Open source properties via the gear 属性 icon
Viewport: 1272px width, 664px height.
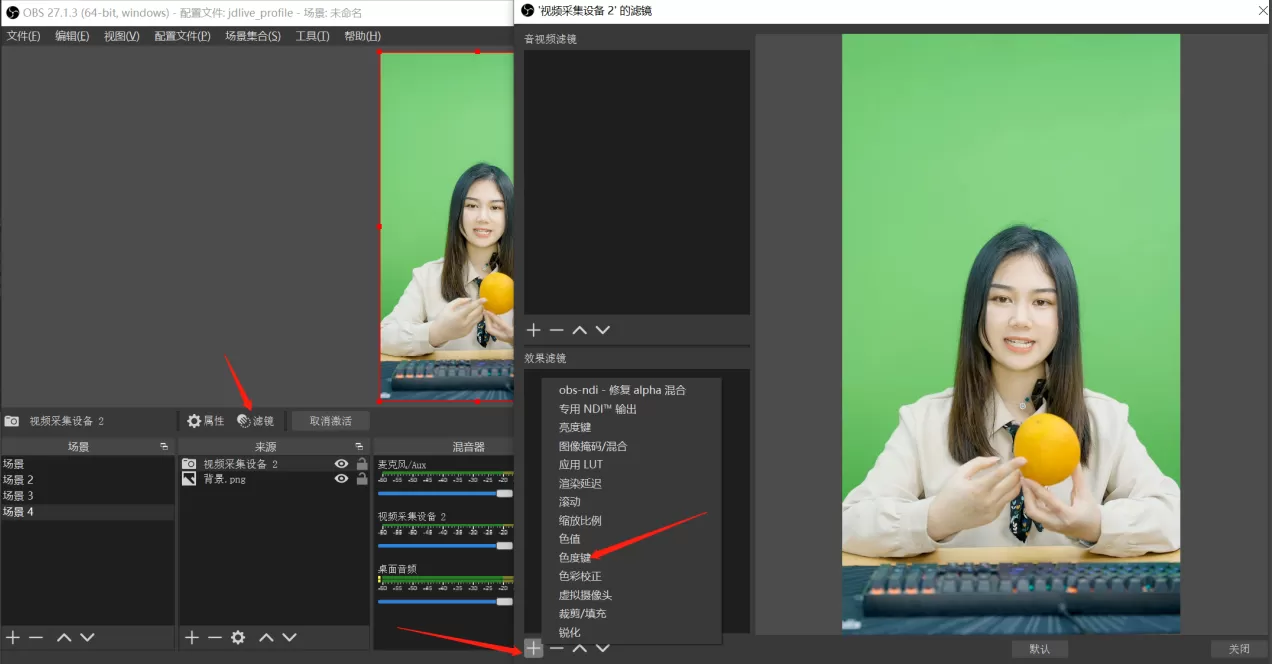205,420
